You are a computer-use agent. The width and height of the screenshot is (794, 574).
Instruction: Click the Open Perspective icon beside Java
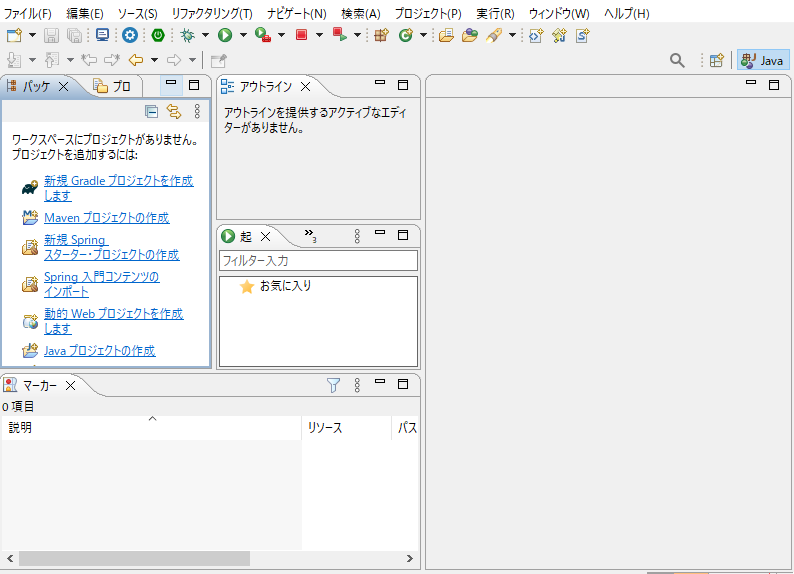[716, 60]
